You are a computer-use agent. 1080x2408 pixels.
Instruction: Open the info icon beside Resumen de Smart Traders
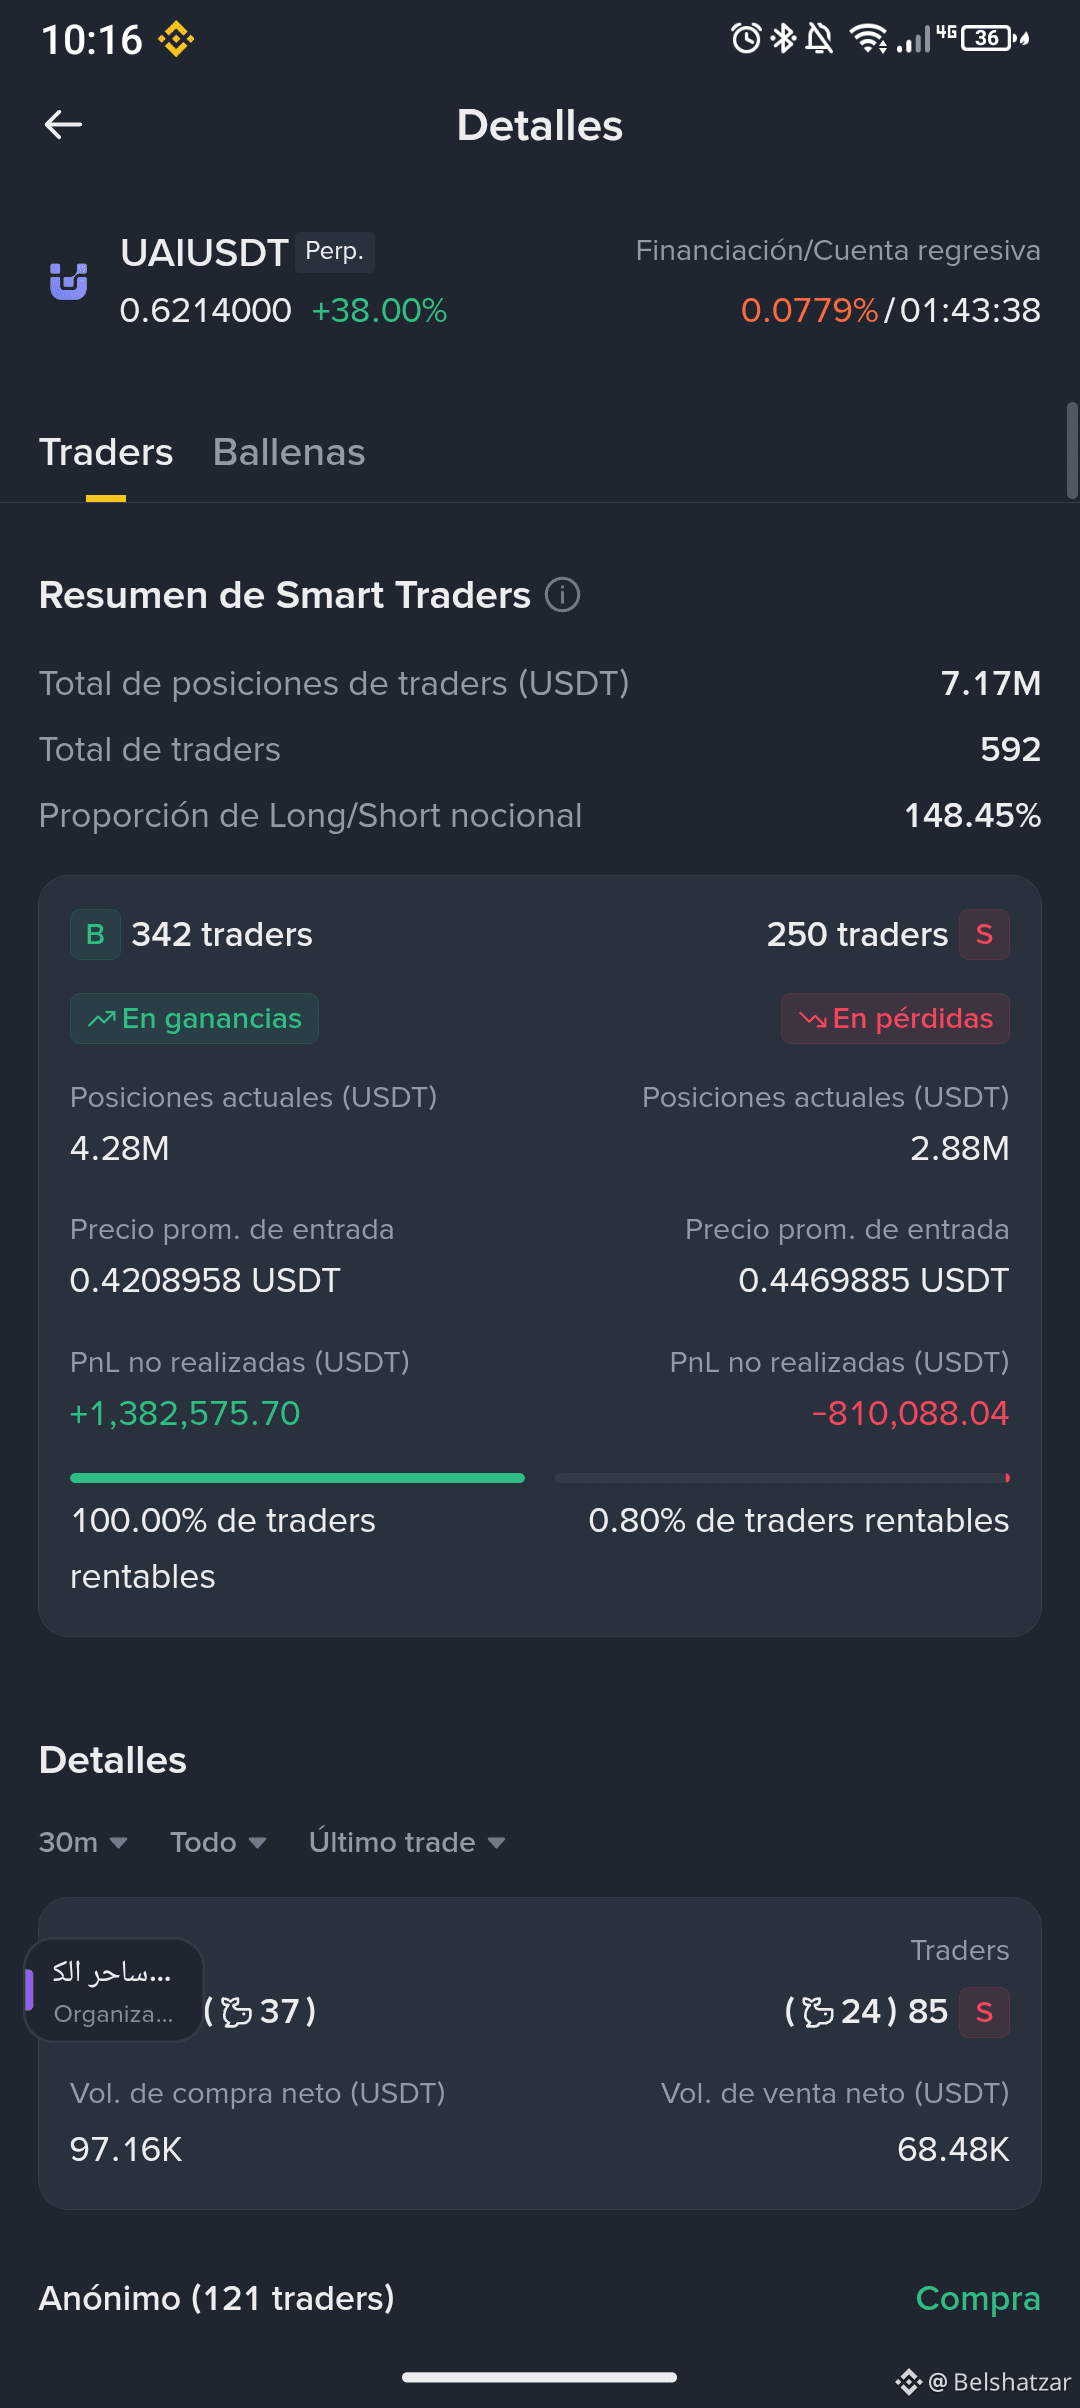(x=562, y=595)
